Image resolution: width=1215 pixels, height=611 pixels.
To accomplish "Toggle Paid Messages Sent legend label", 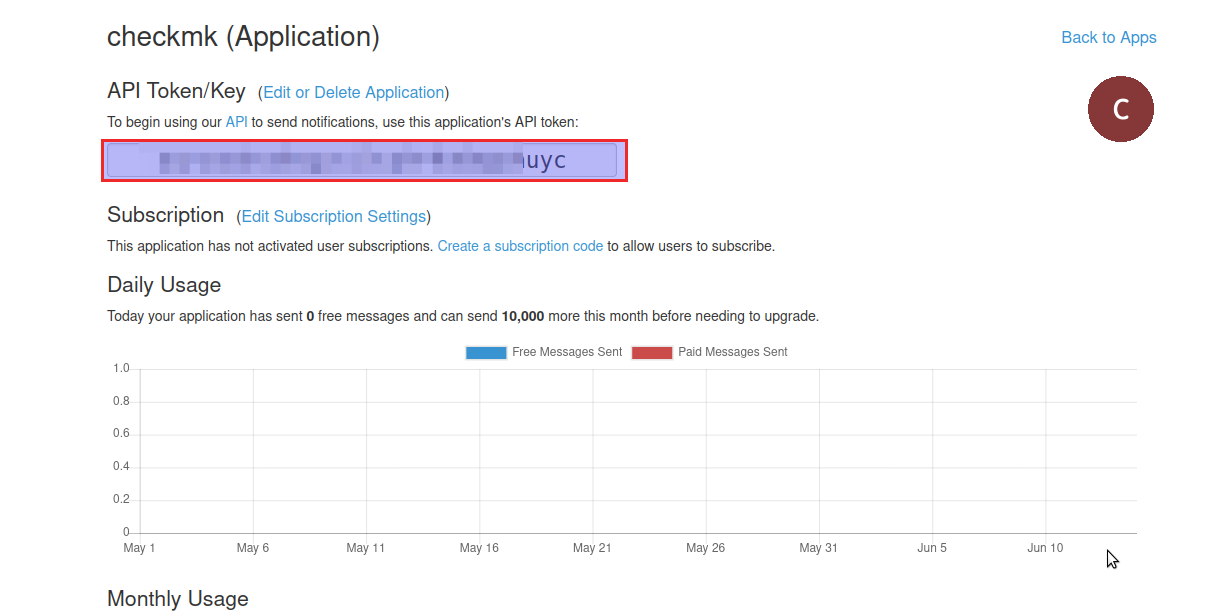I will 732,352.
